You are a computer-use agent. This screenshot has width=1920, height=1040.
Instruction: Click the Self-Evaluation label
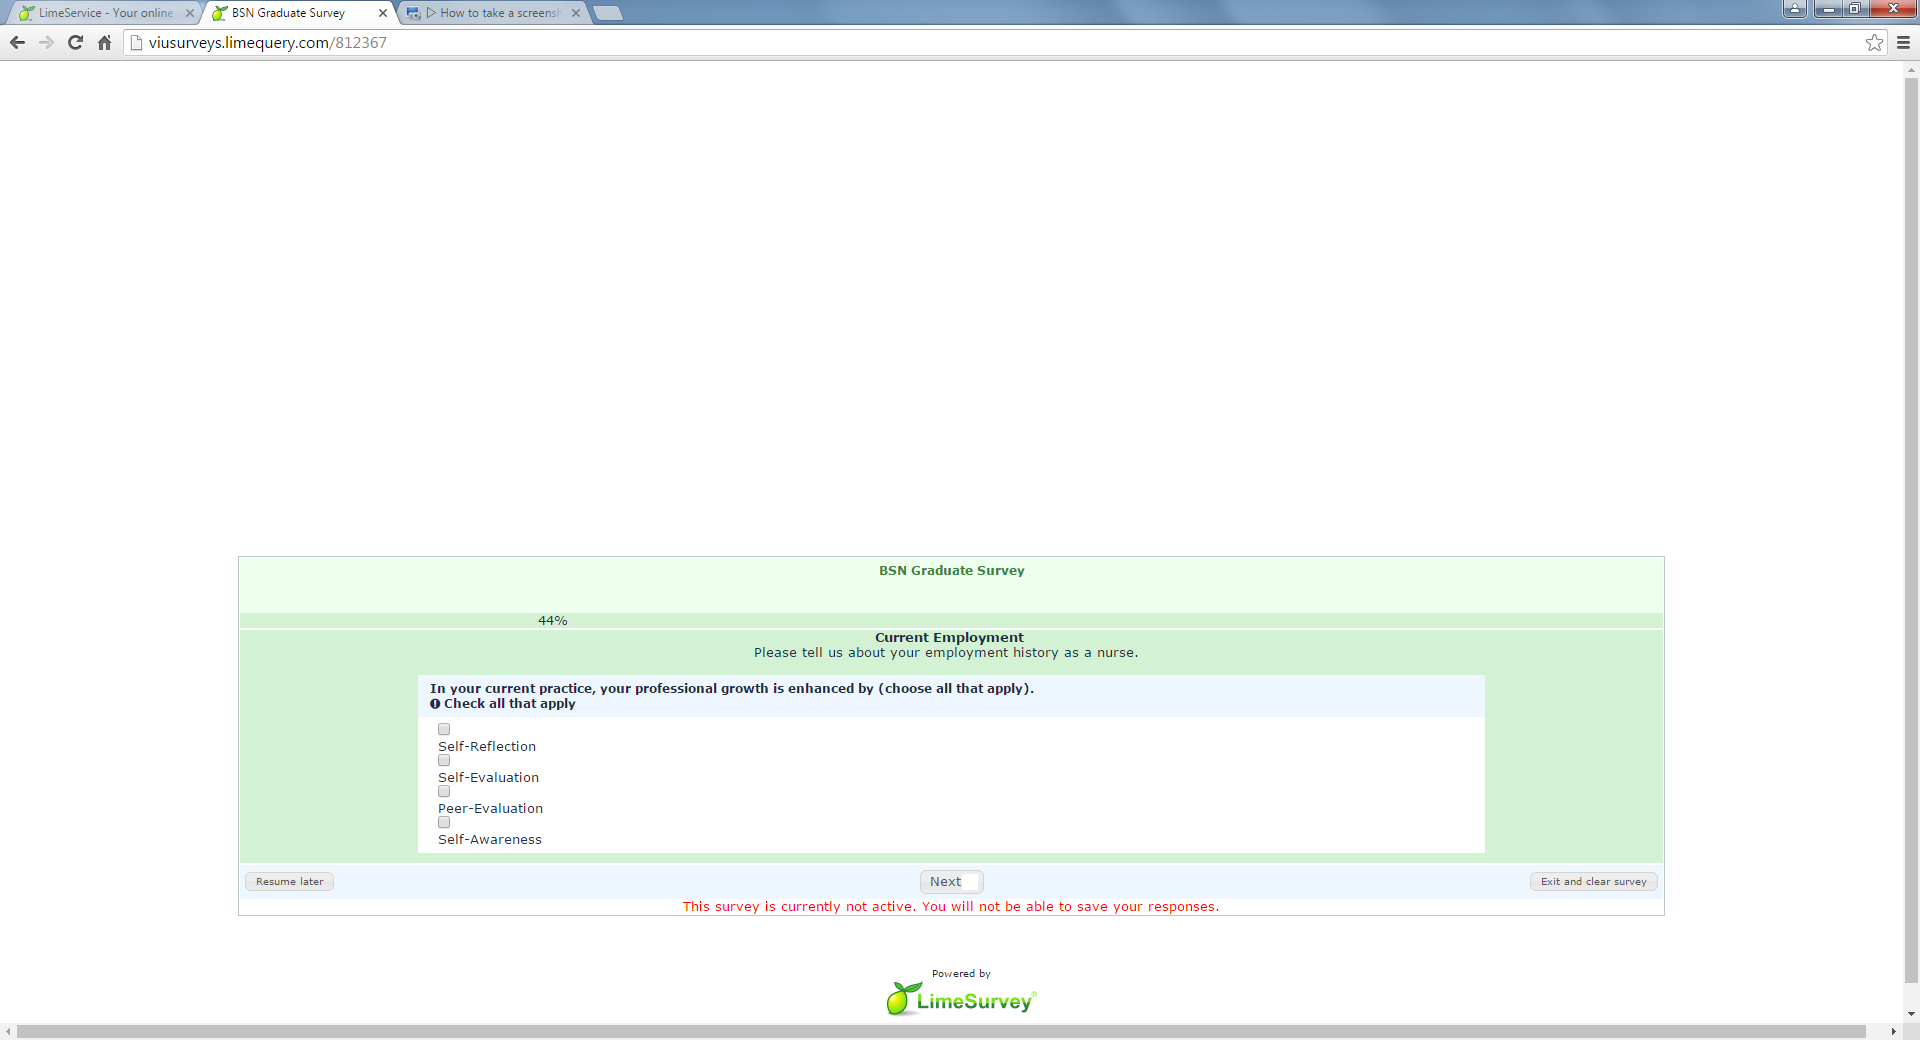[x=488, y=777]
